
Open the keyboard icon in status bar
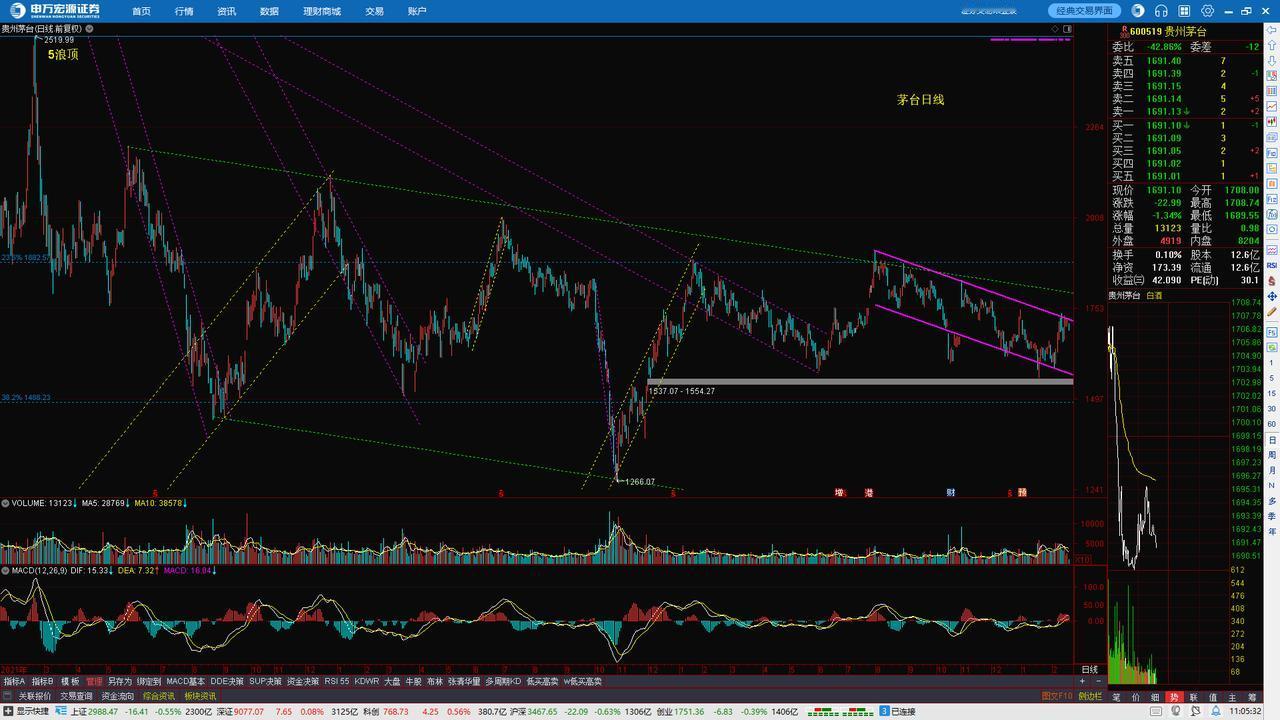tap(1156, 711)
